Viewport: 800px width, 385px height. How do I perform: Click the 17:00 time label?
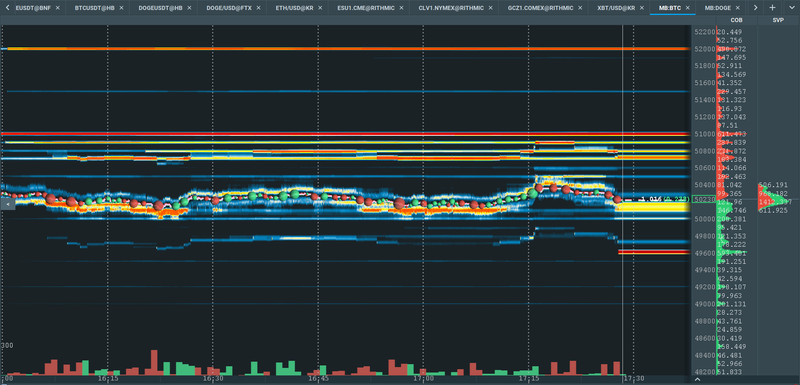tap(423, 379)
